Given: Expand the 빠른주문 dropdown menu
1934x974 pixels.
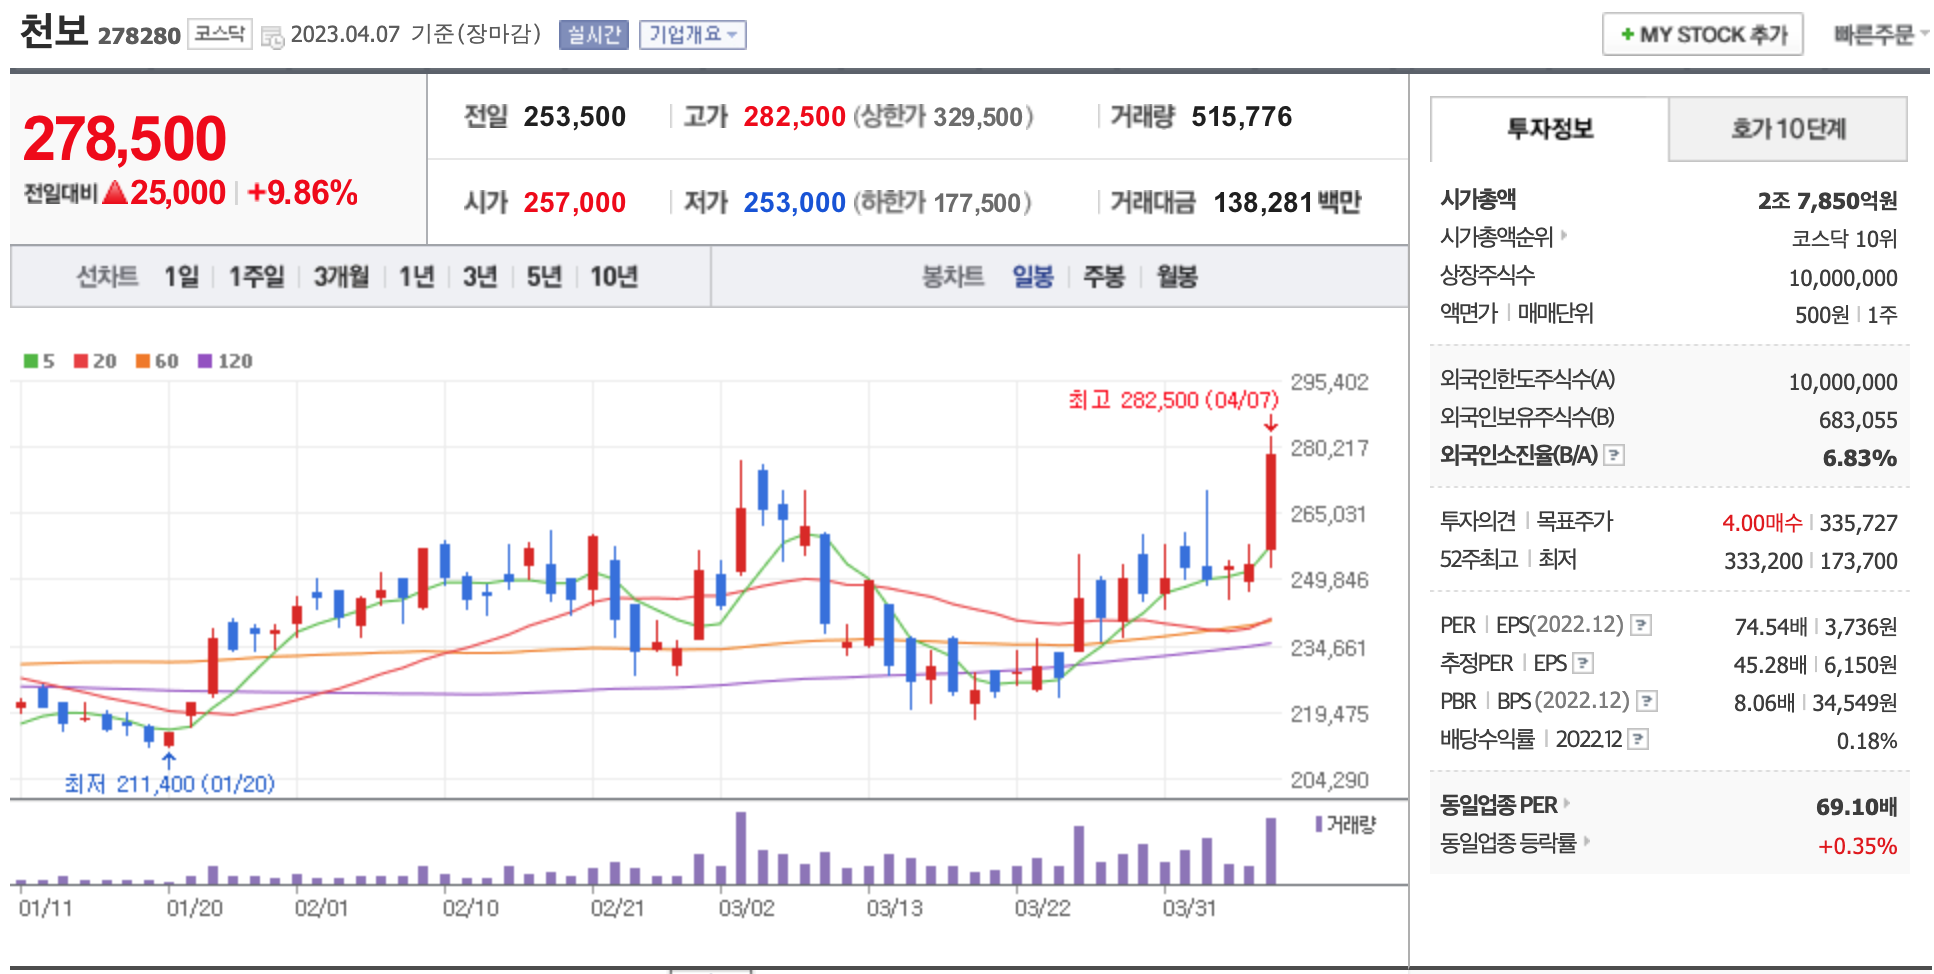Looking at the screenshot, I should point(1880,35).
